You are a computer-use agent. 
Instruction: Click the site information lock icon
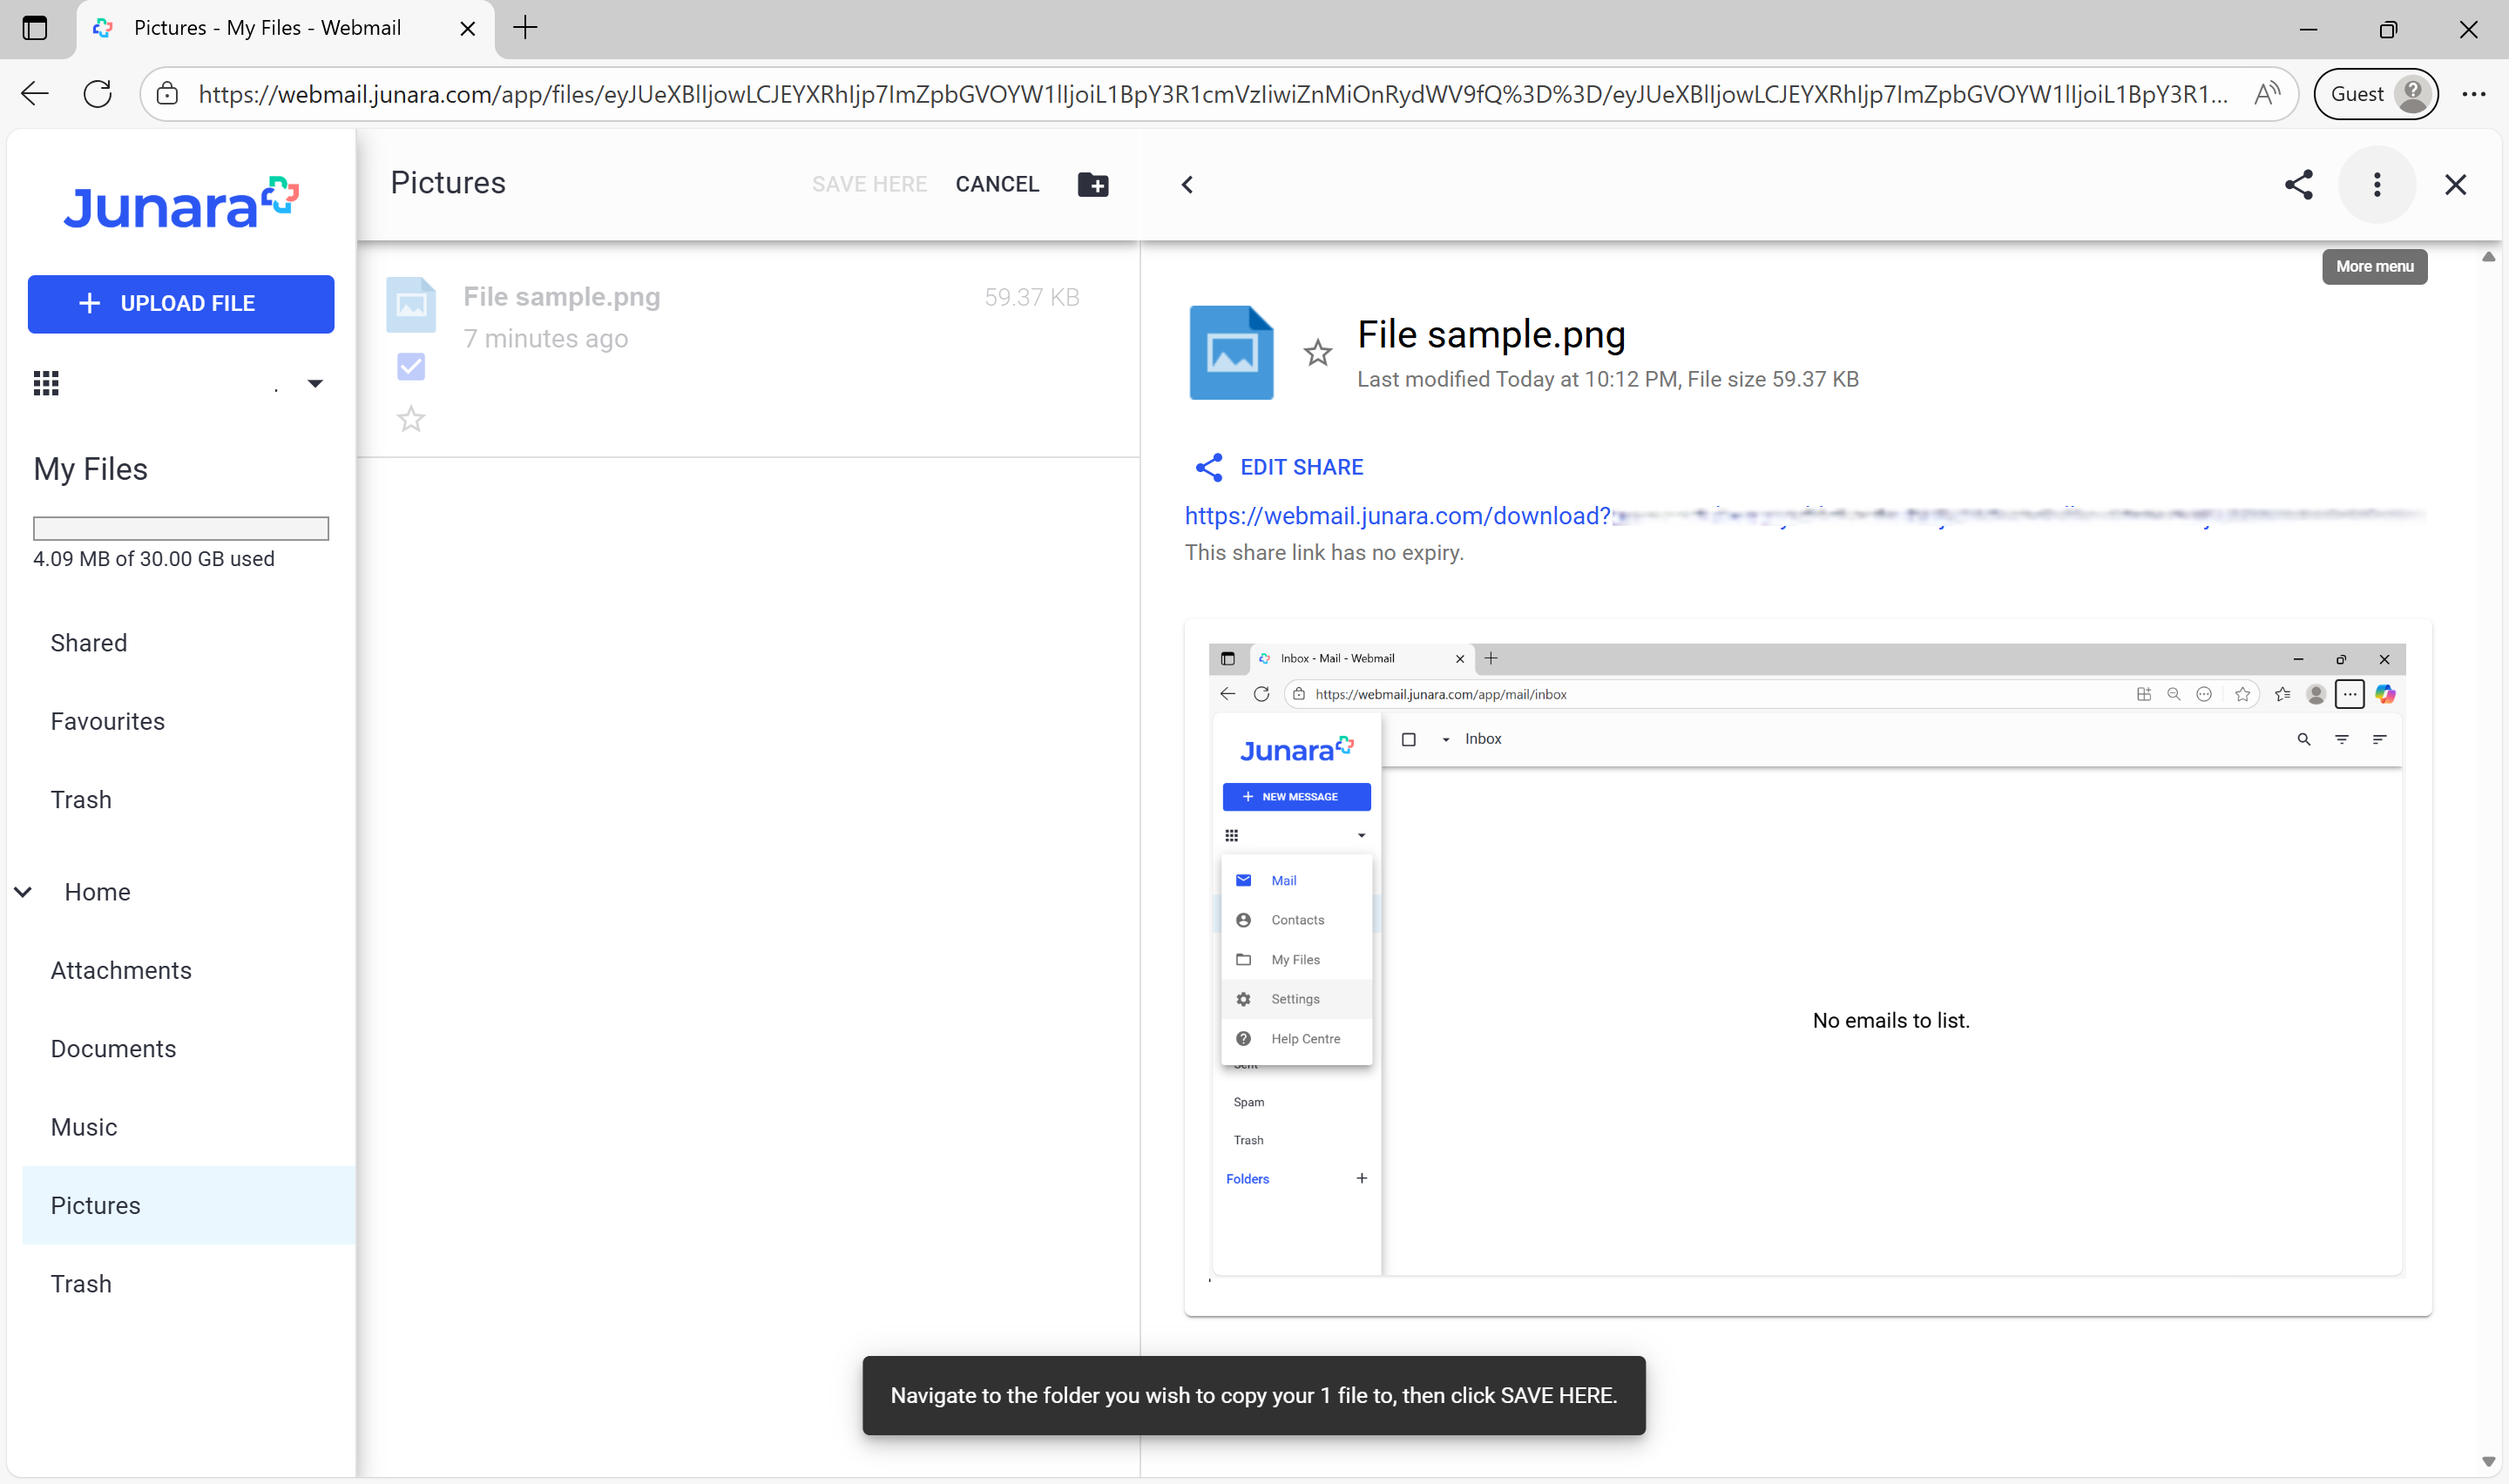[167, 94]
